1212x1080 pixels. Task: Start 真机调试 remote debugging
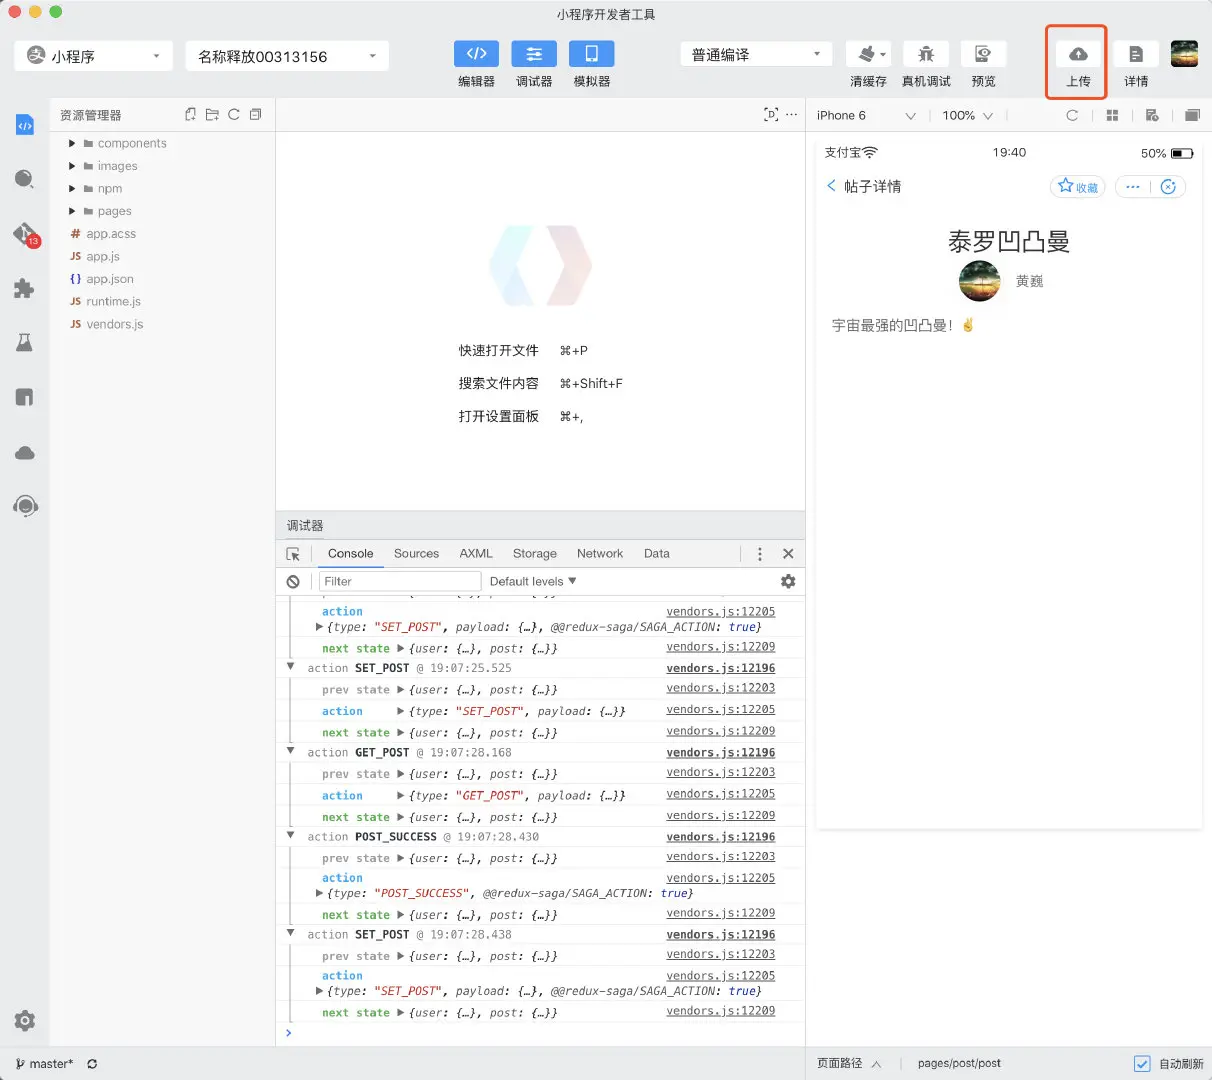pos(926,54)
